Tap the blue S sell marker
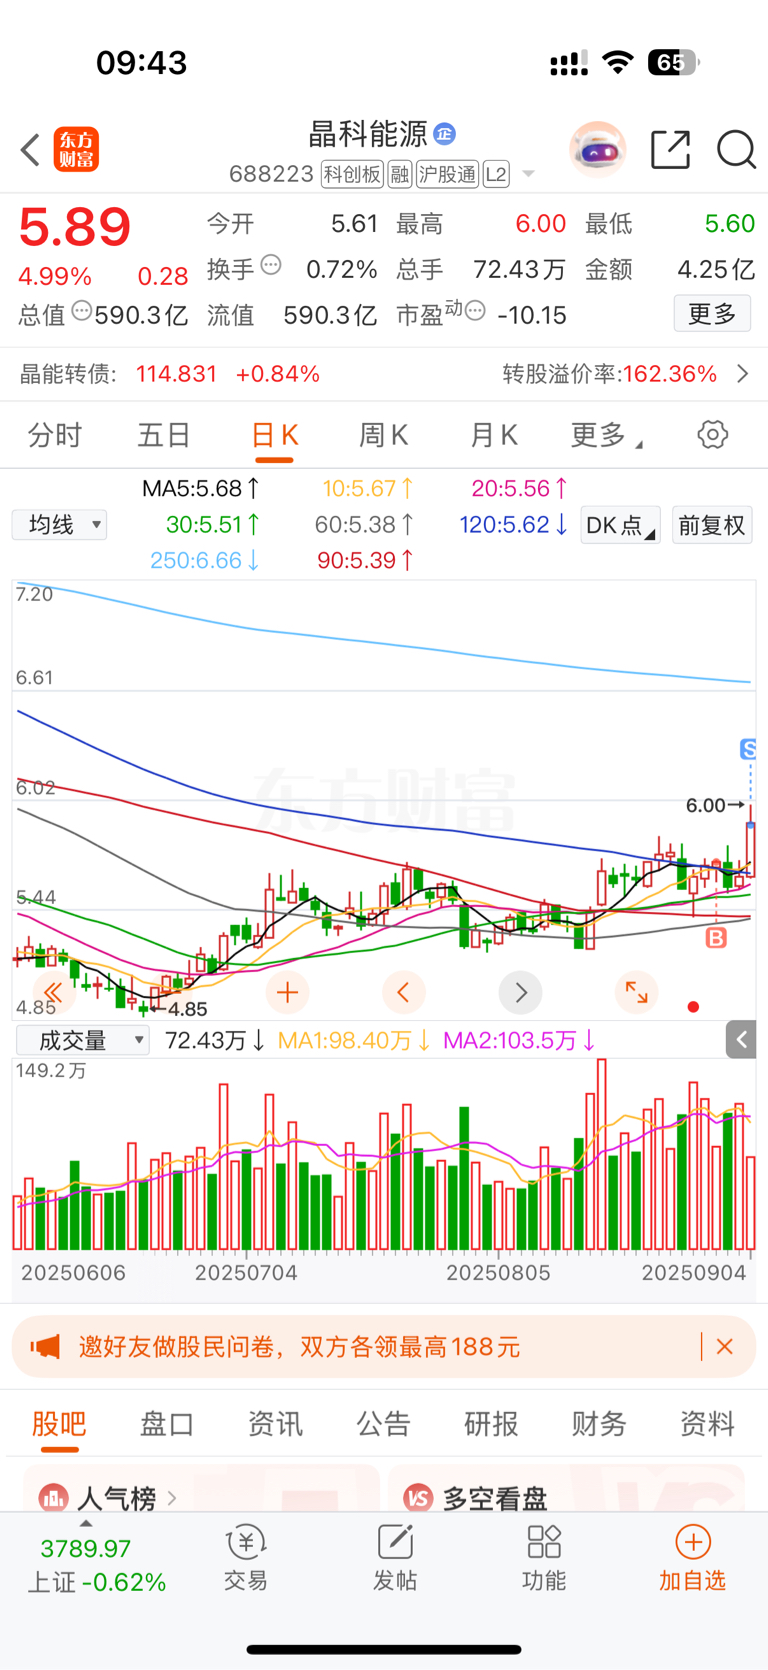Screen dimensions: 768x1670 pos(748,749)
